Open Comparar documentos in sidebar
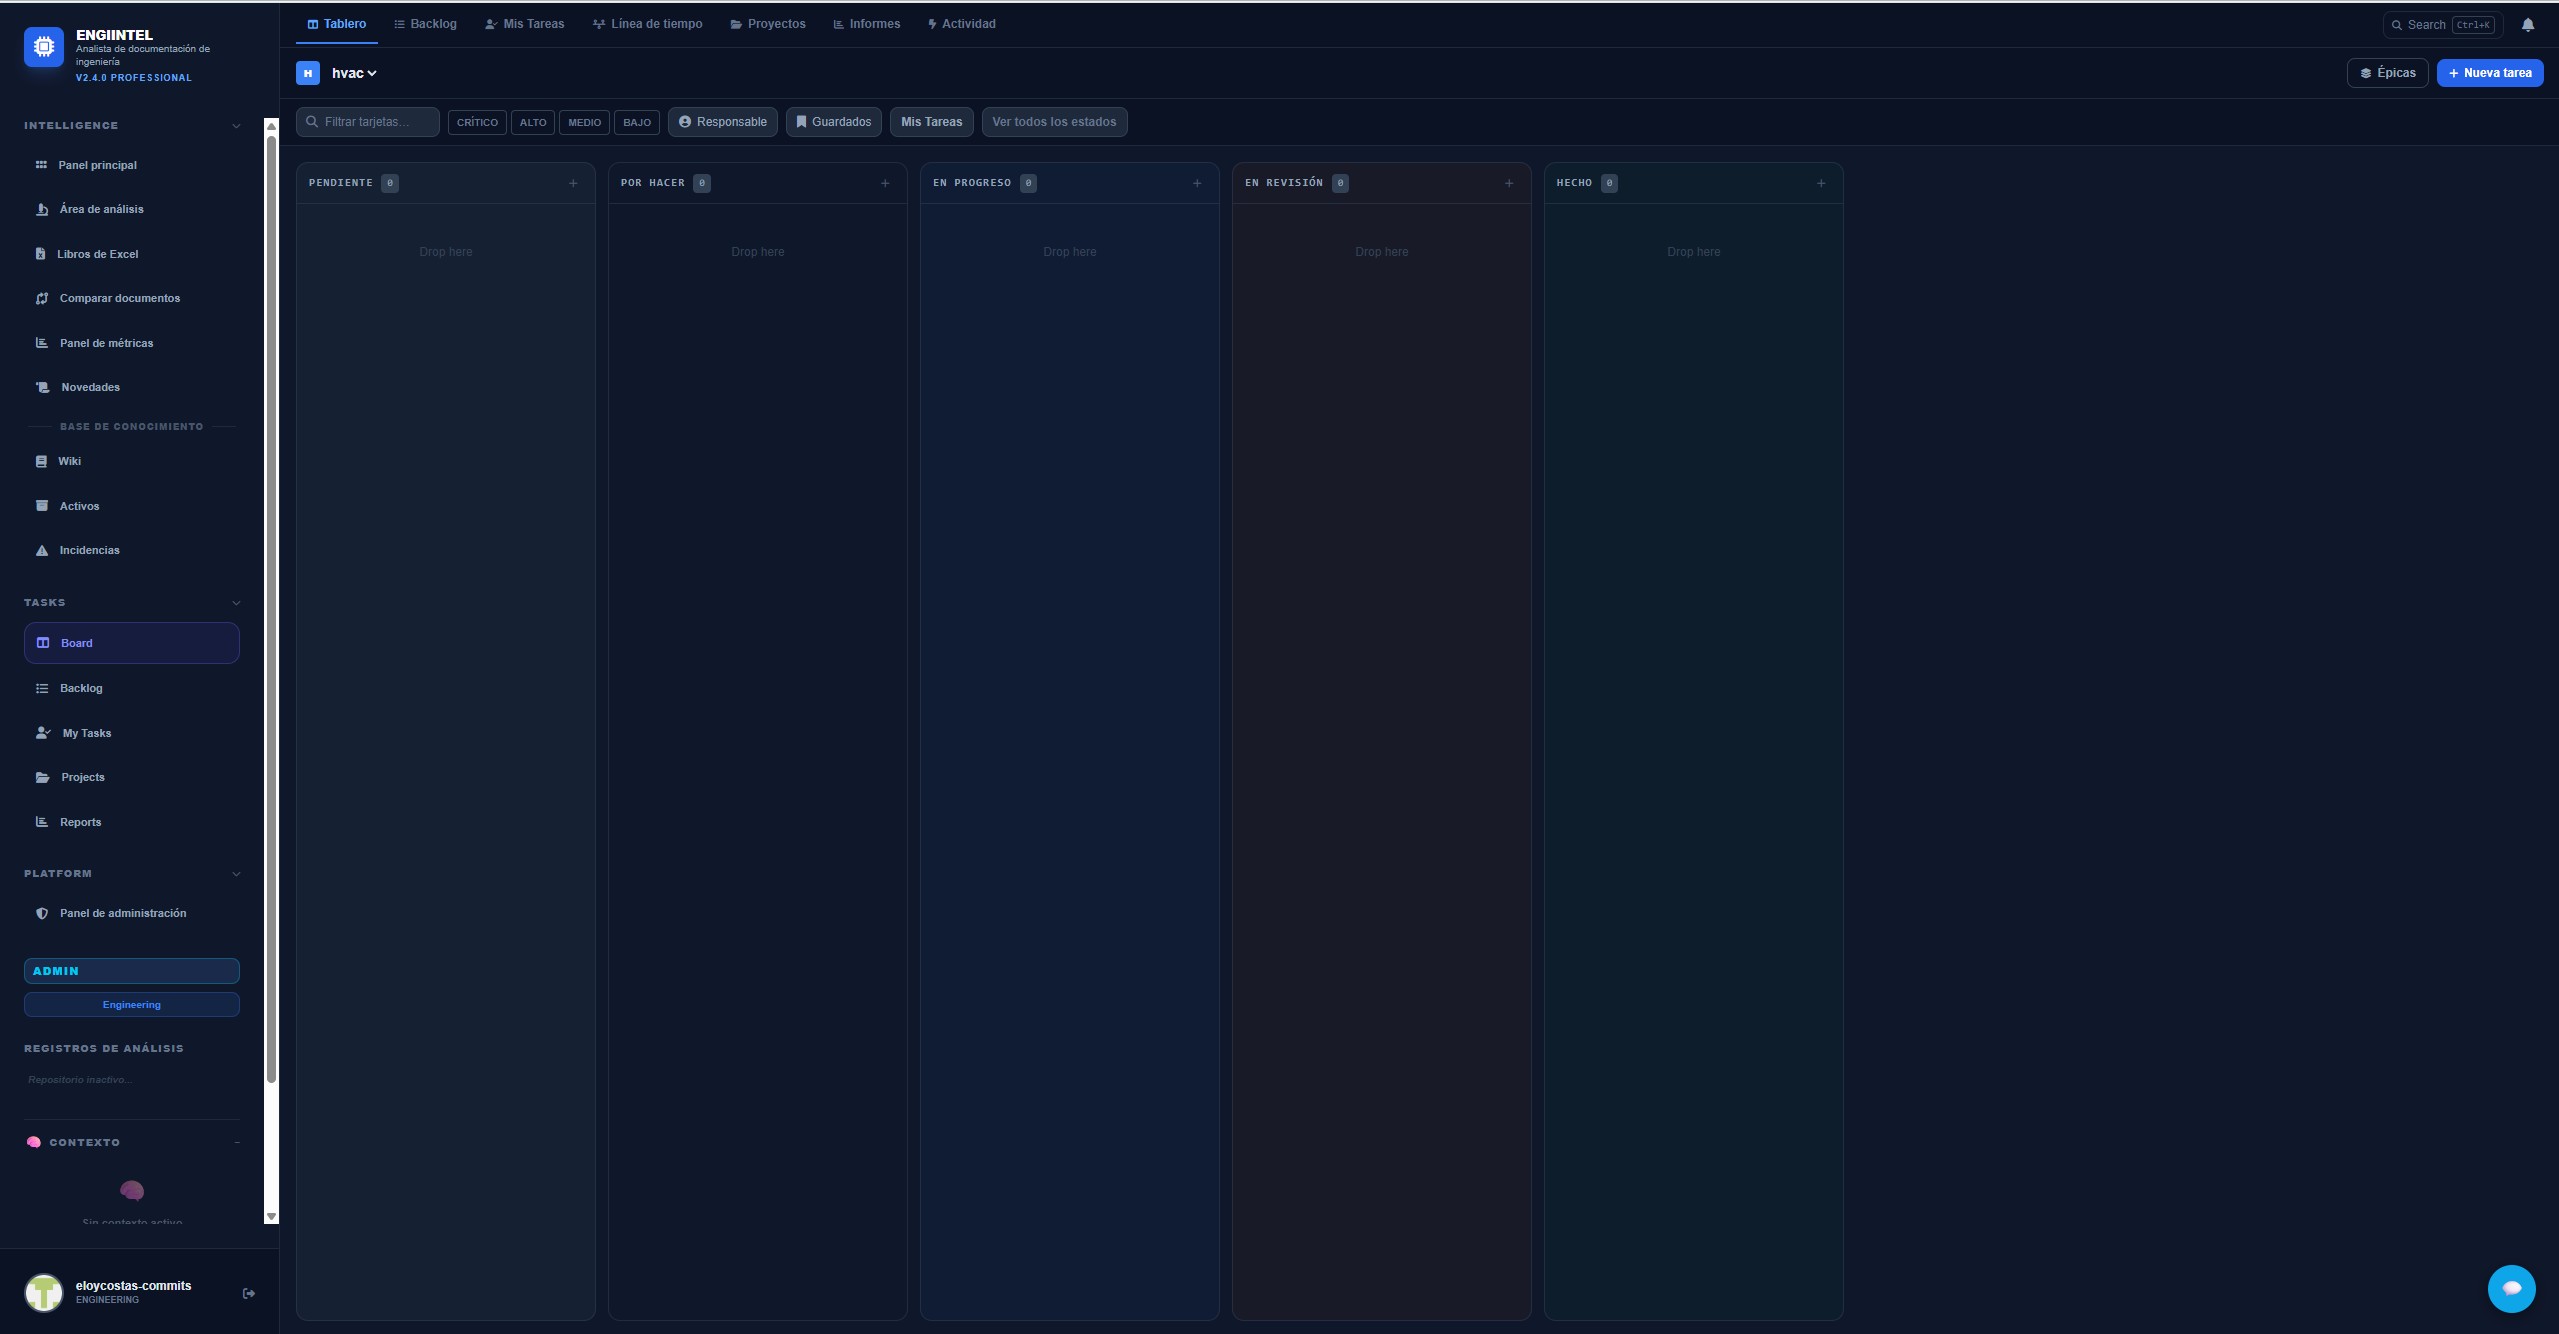 132,298
